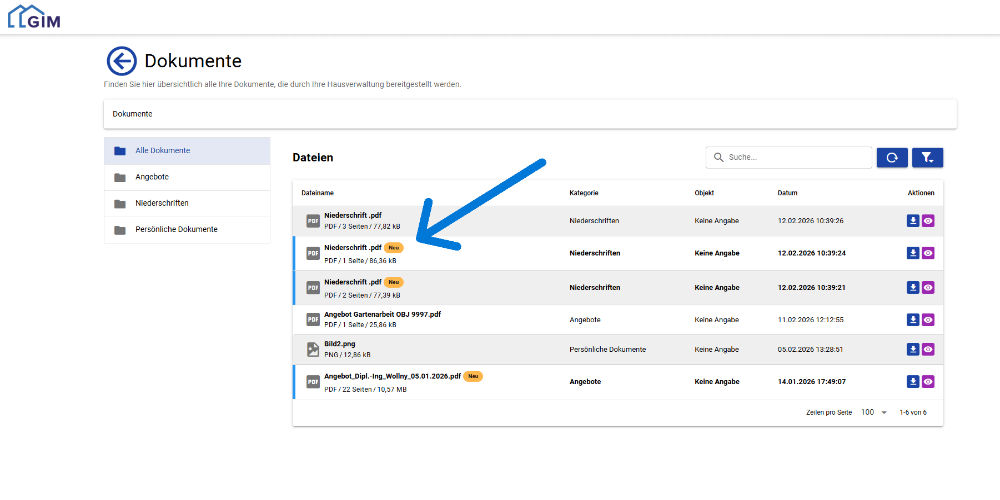1000x500 pixels.
Task: Open the filter button in Dateien toolbar
Action: 927,157
